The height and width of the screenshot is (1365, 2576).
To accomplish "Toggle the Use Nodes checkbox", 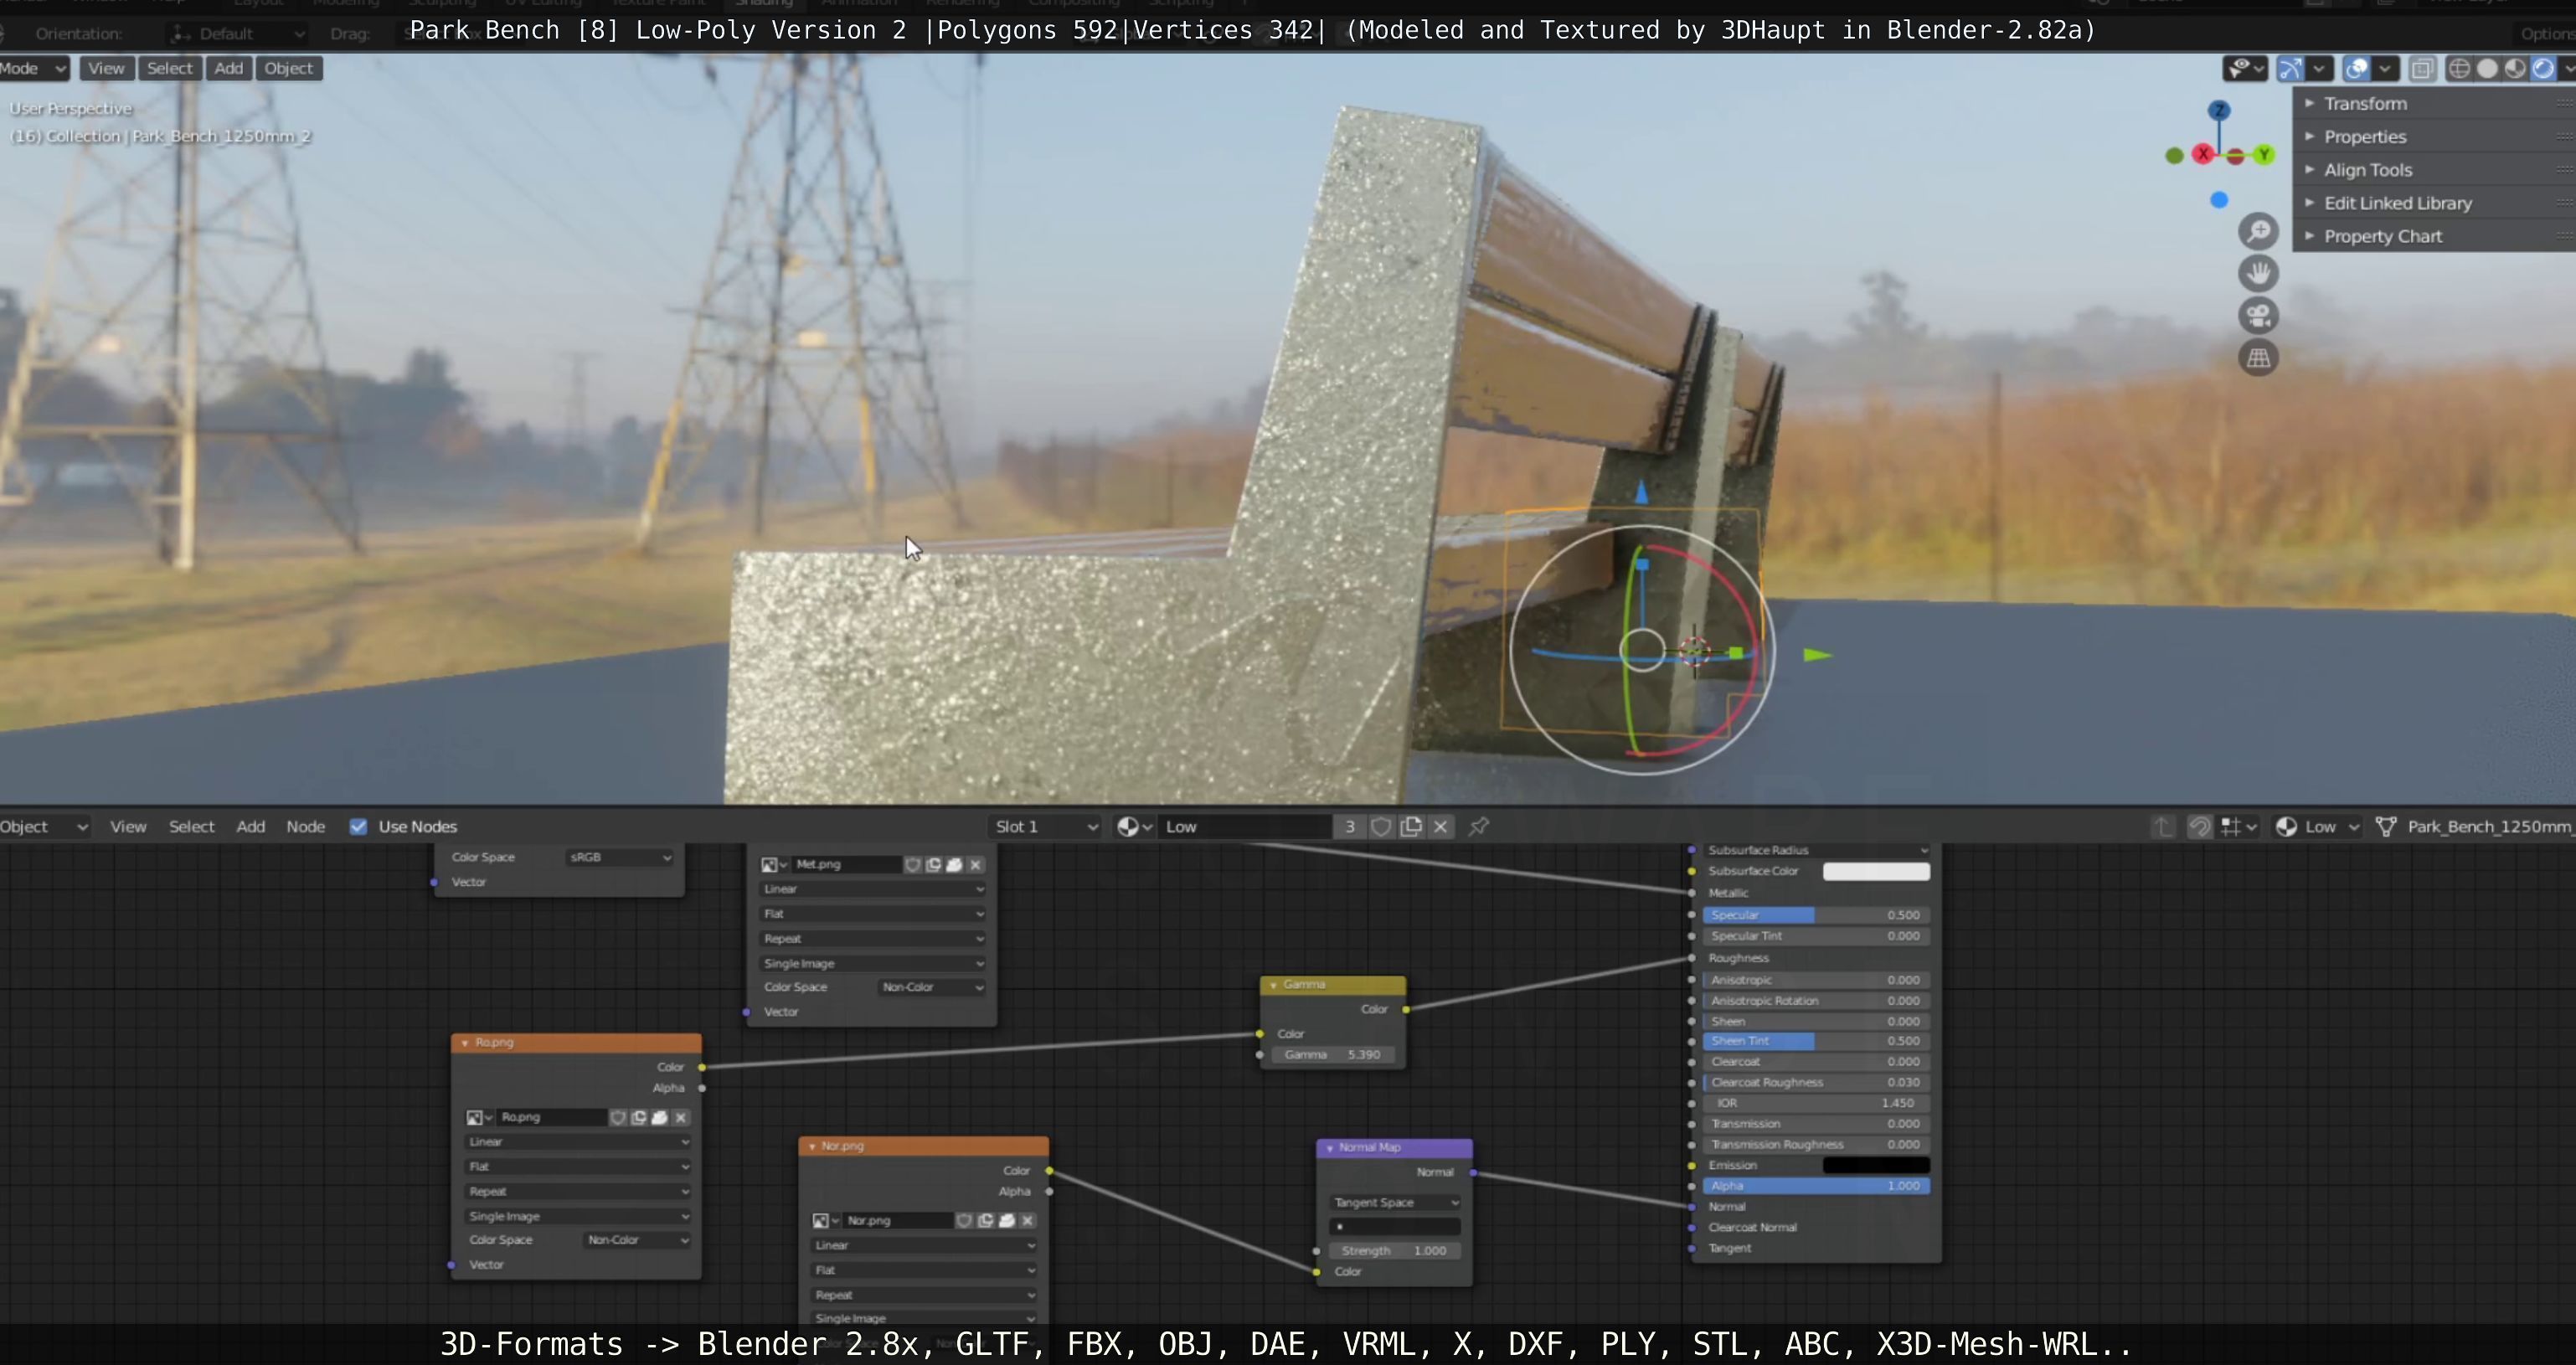I will click(358, 827).
